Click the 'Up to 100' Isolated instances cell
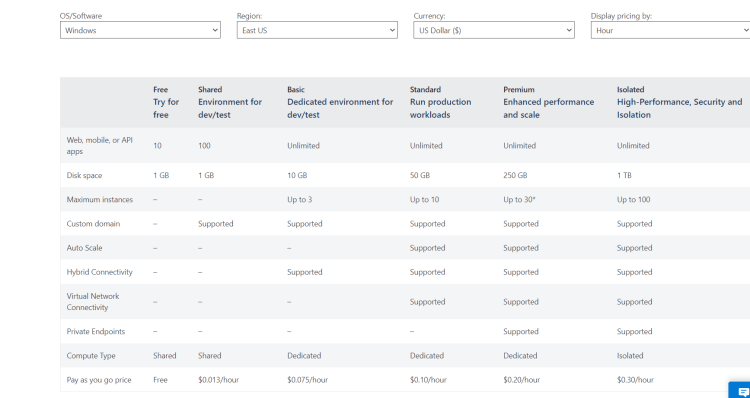 [633, 199]
